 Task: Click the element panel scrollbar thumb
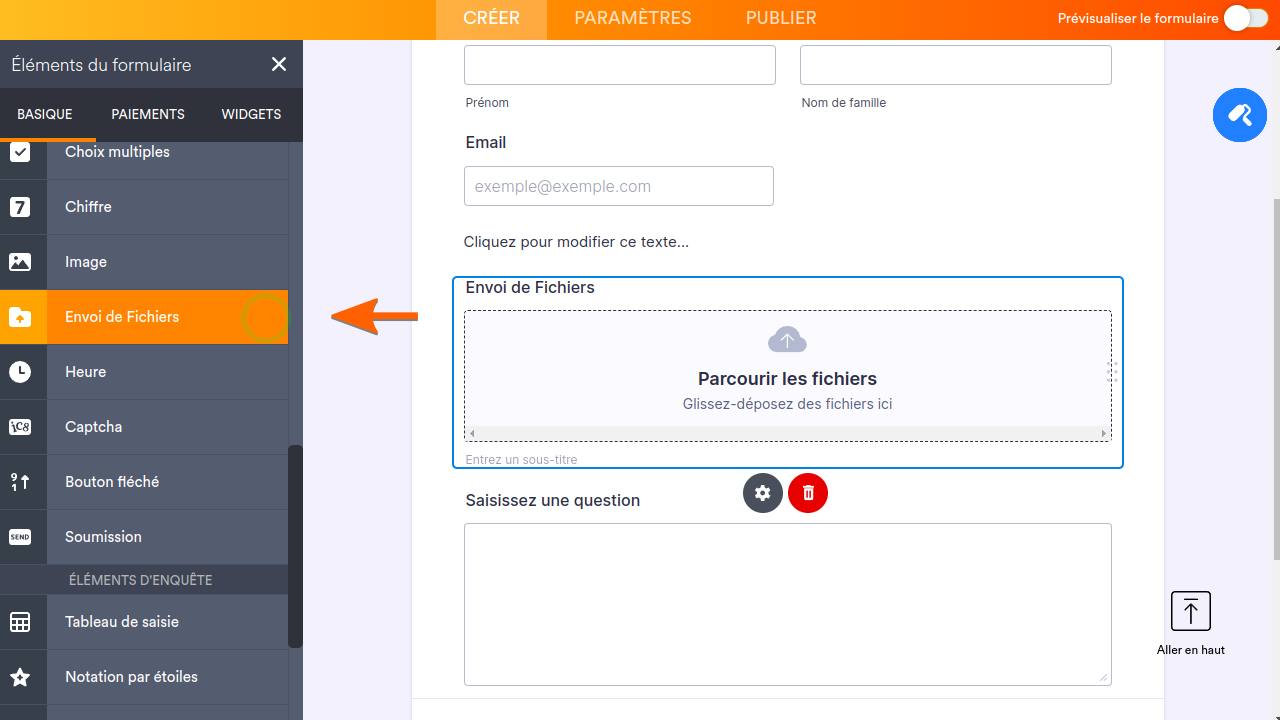(295, 546)
